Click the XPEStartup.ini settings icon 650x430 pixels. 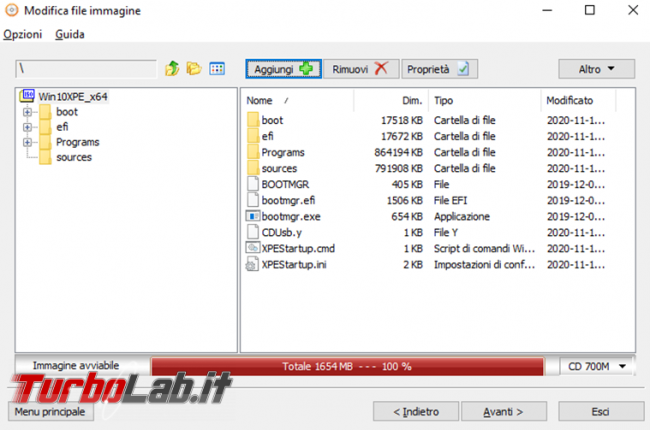[252, 264]
